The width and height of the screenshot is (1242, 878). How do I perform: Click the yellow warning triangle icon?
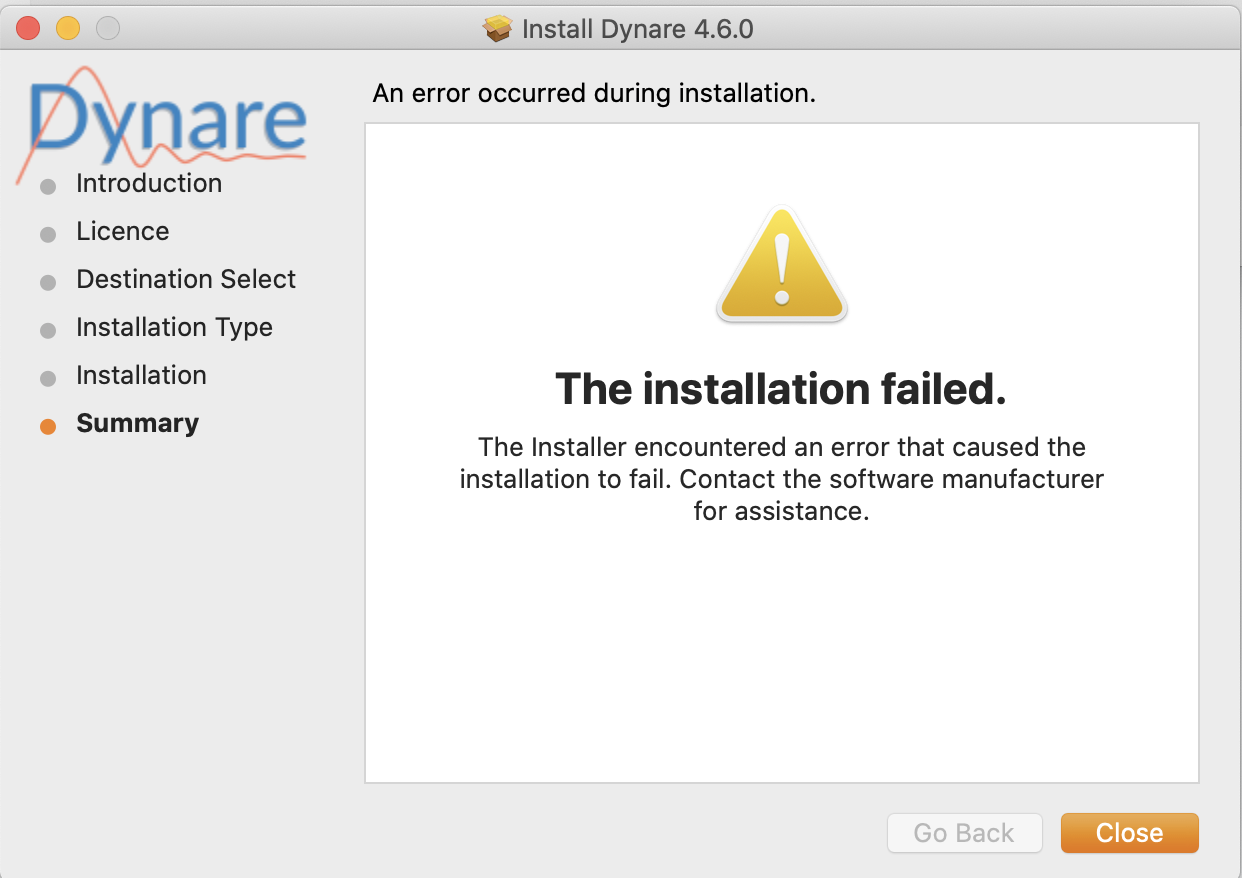[x=782, y=264]
